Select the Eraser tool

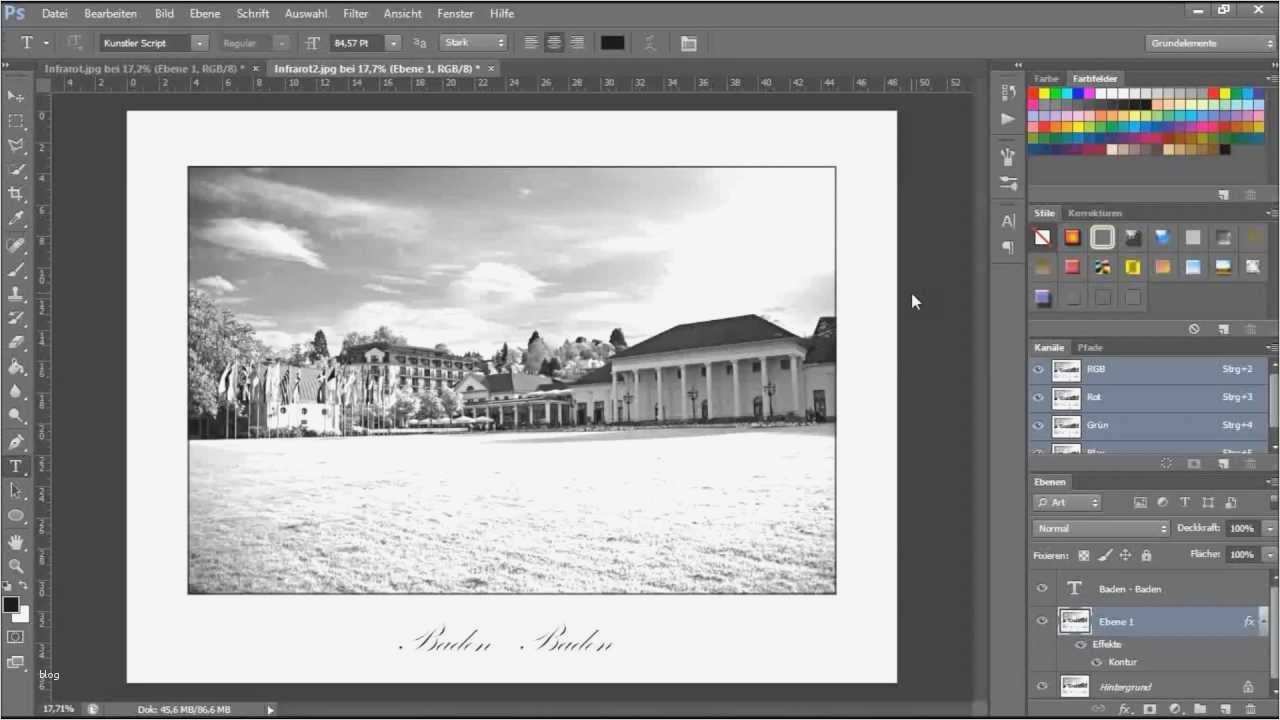[16, 343]
